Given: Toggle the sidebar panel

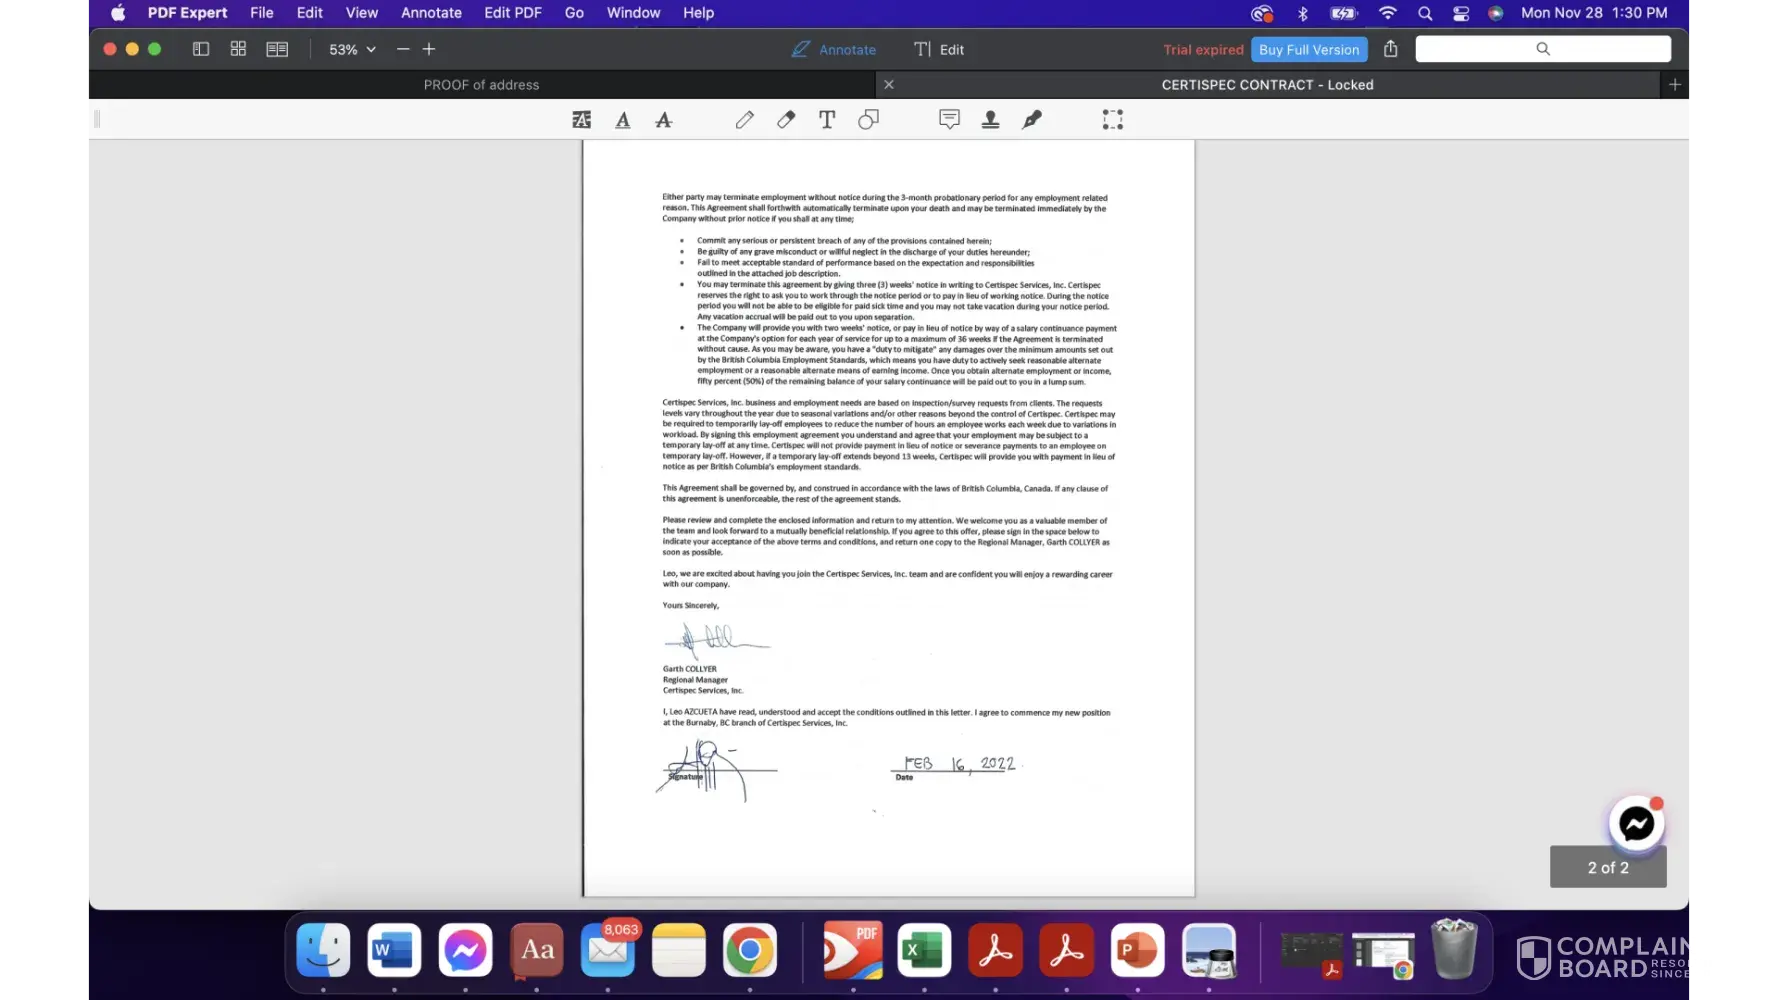Looking at the screenshot, I should tap(201, 49).
